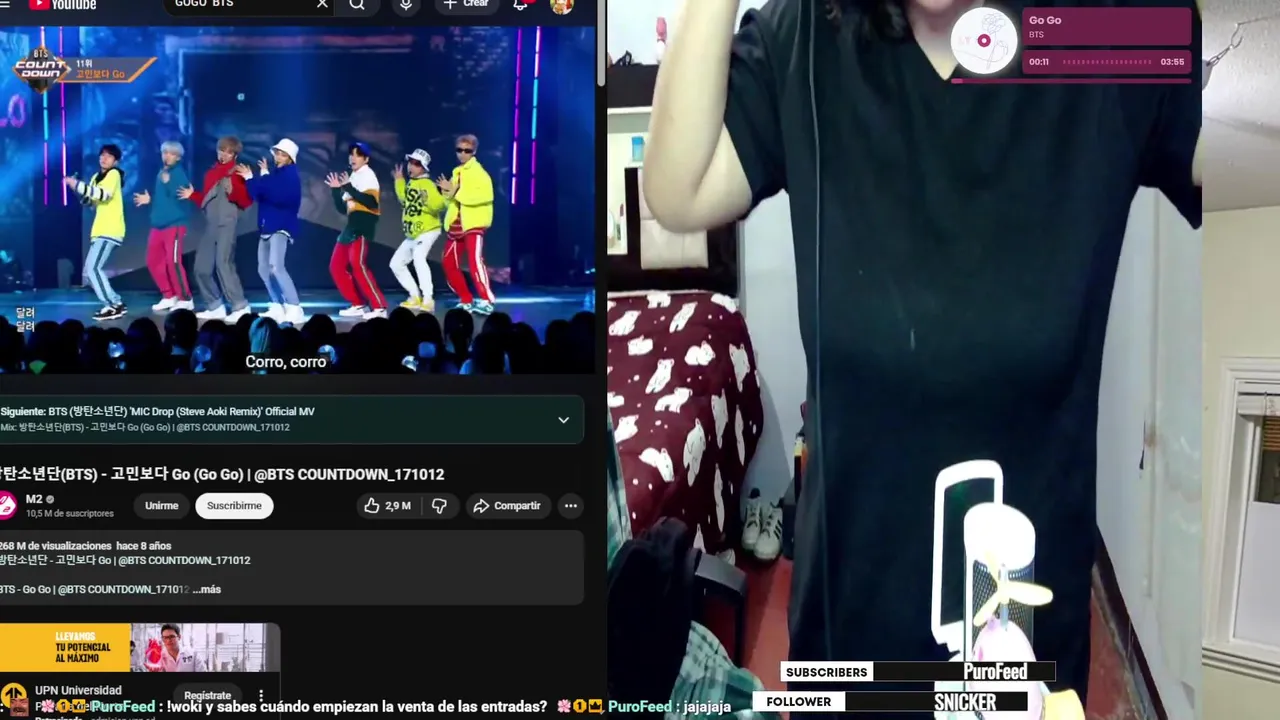
Task: Click the Suscribirme button
Action: pos(234,506)
